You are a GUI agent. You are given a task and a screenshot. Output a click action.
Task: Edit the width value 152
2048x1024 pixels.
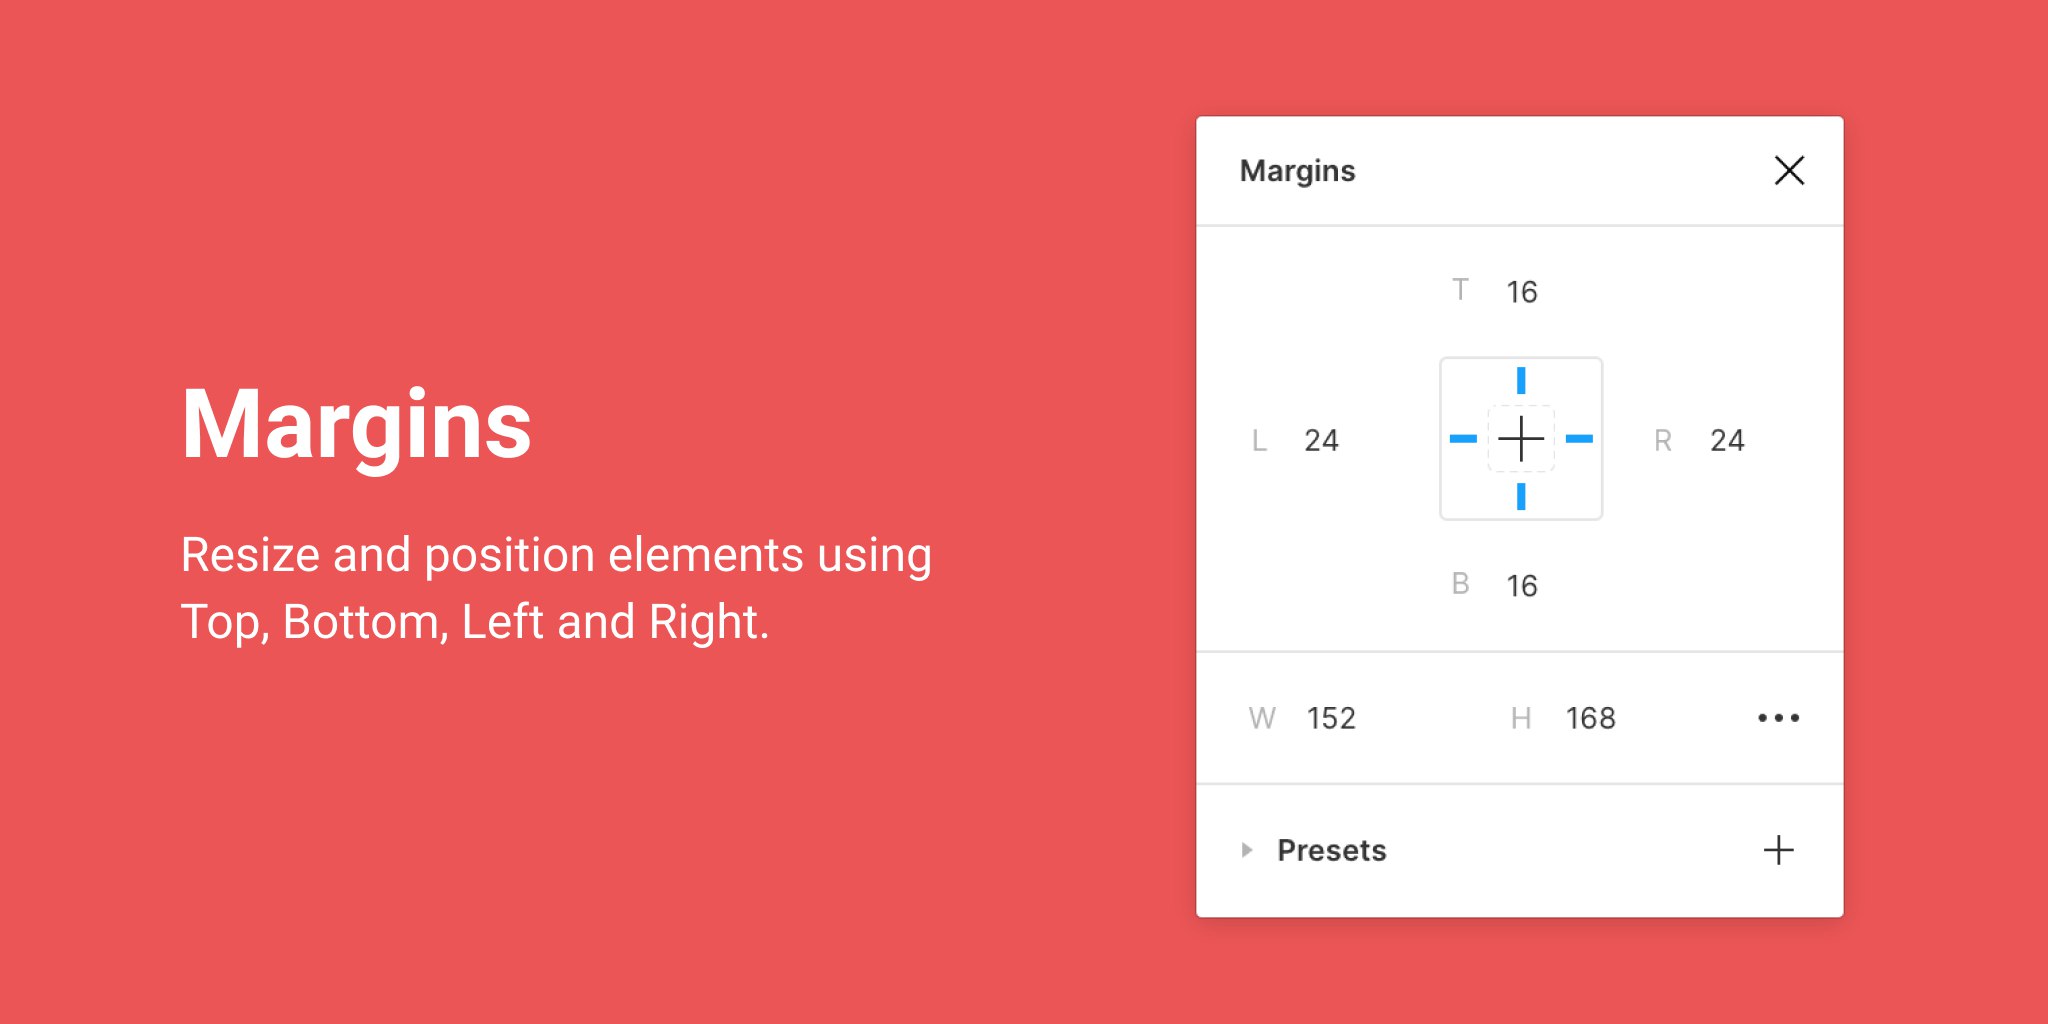1331,718
